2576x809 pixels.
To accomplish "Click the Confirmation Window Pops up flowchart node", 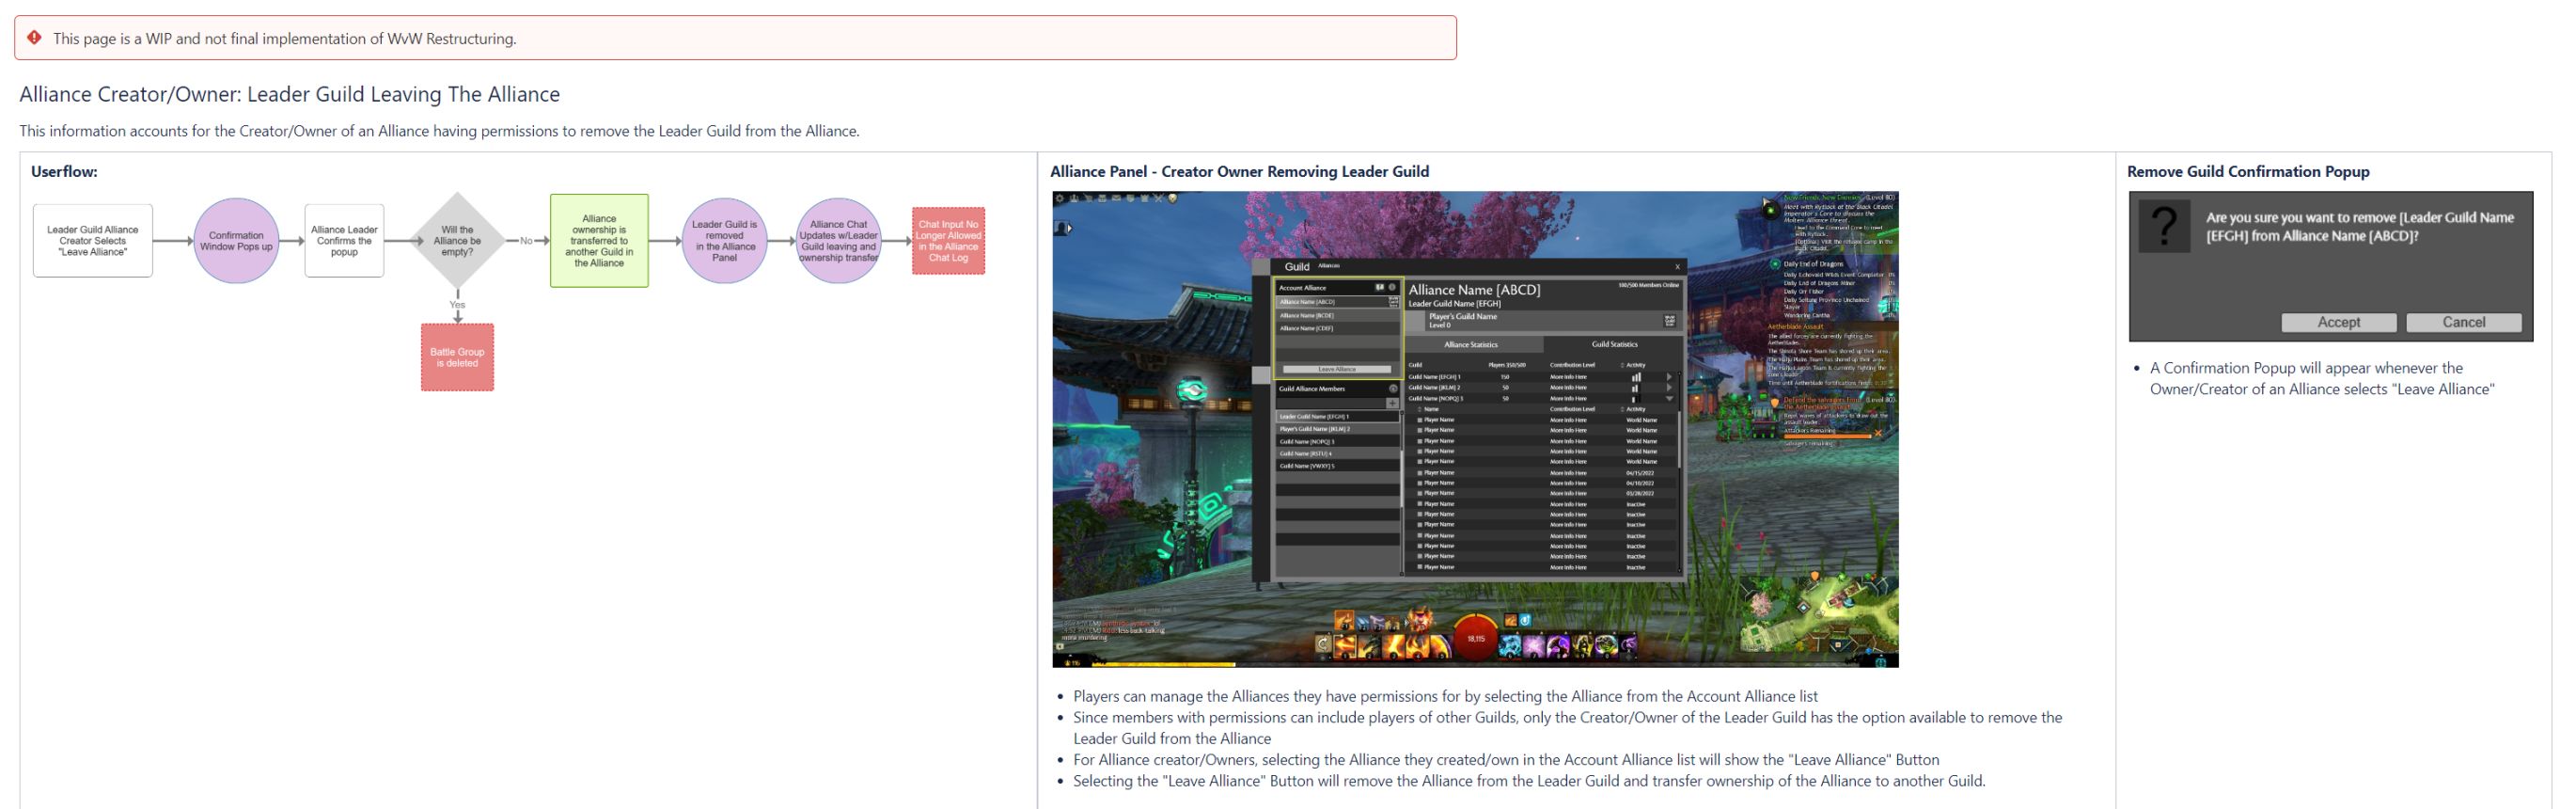I will click(x=236, y=241).
